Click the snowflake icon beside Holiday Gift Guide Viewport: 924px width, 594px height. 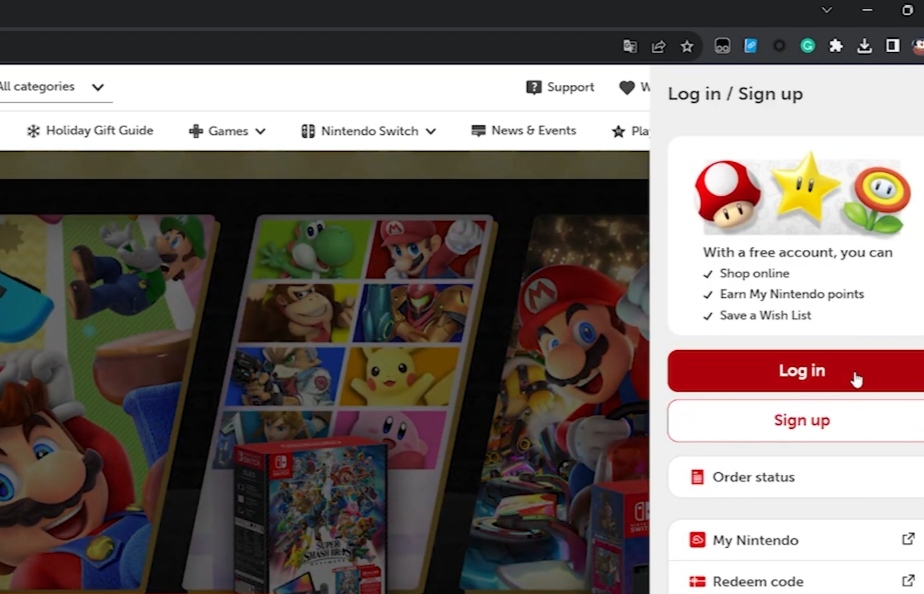33,131
